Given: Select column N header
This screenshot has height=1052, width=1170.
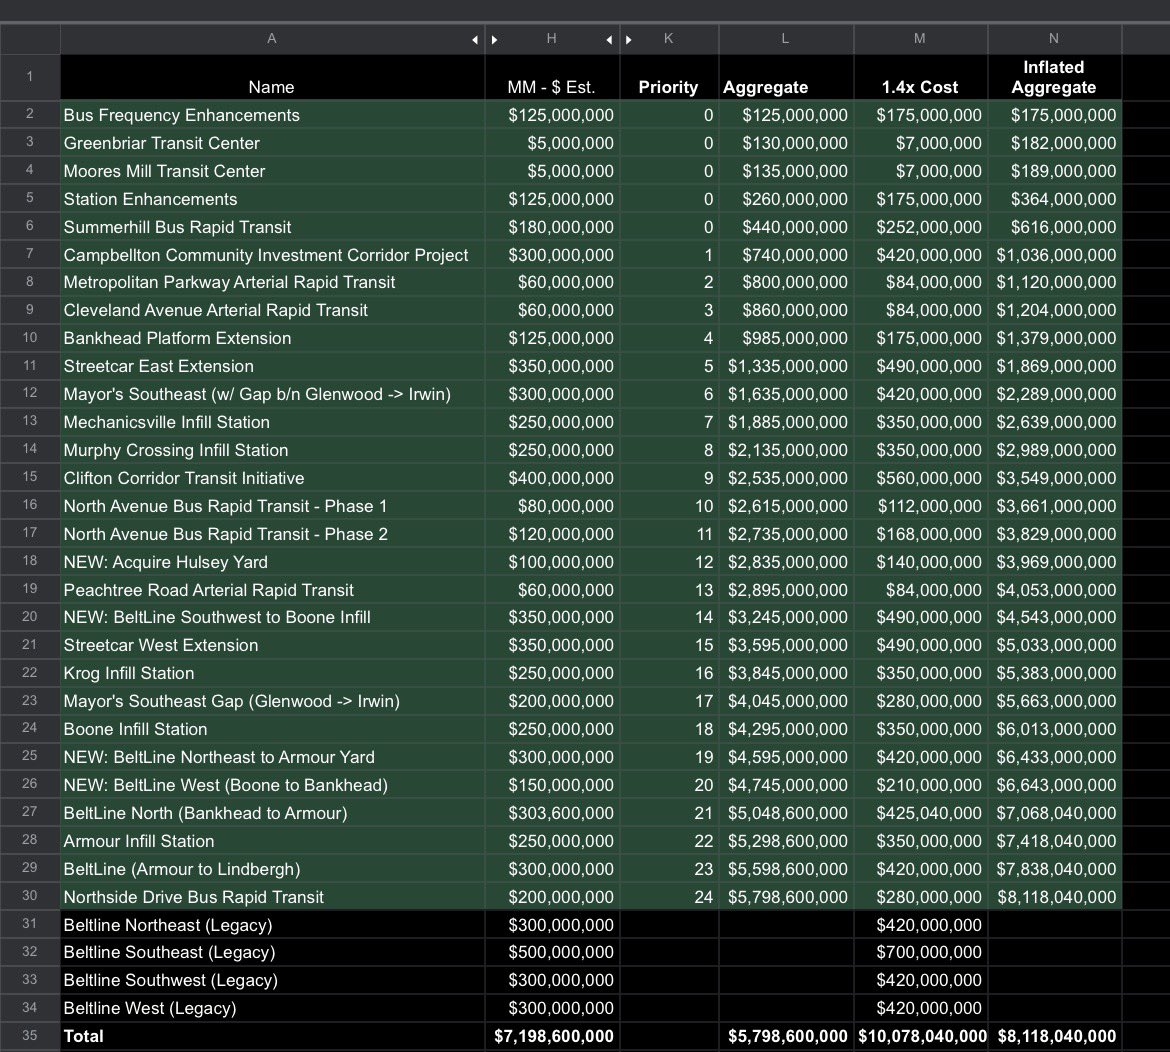Looking at the screenshot, I should (x=1054, y=39).
